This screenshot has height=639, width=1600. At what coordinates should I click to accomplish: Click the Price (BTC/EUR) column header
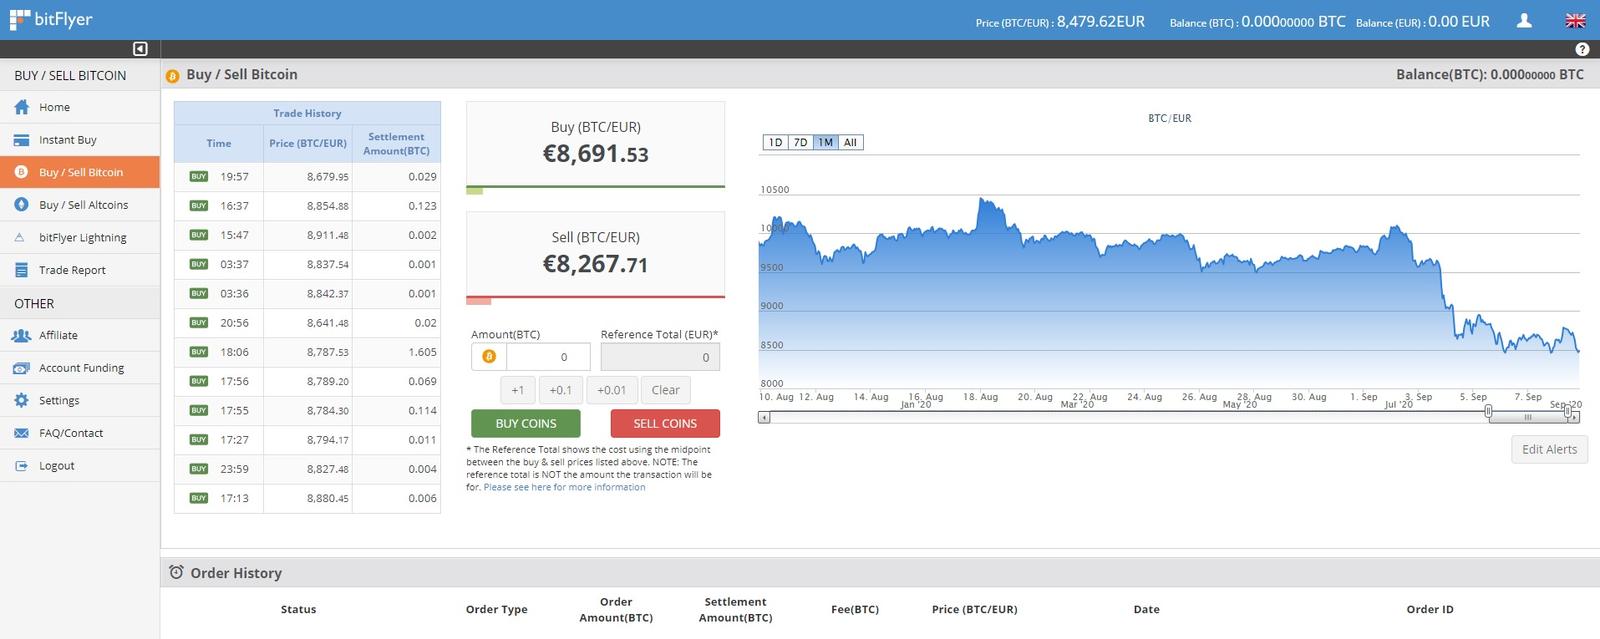tap(308, 143)
